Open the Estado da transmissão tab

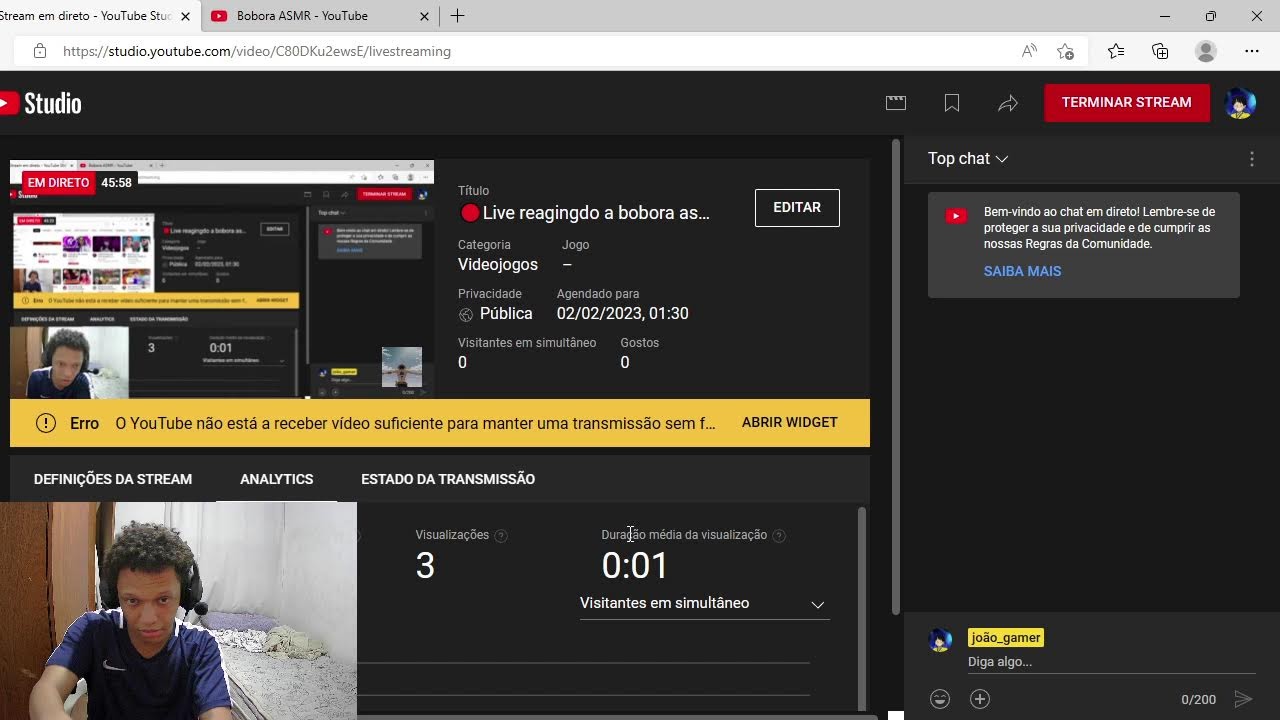pyautogui.click(x=448, y=479)
